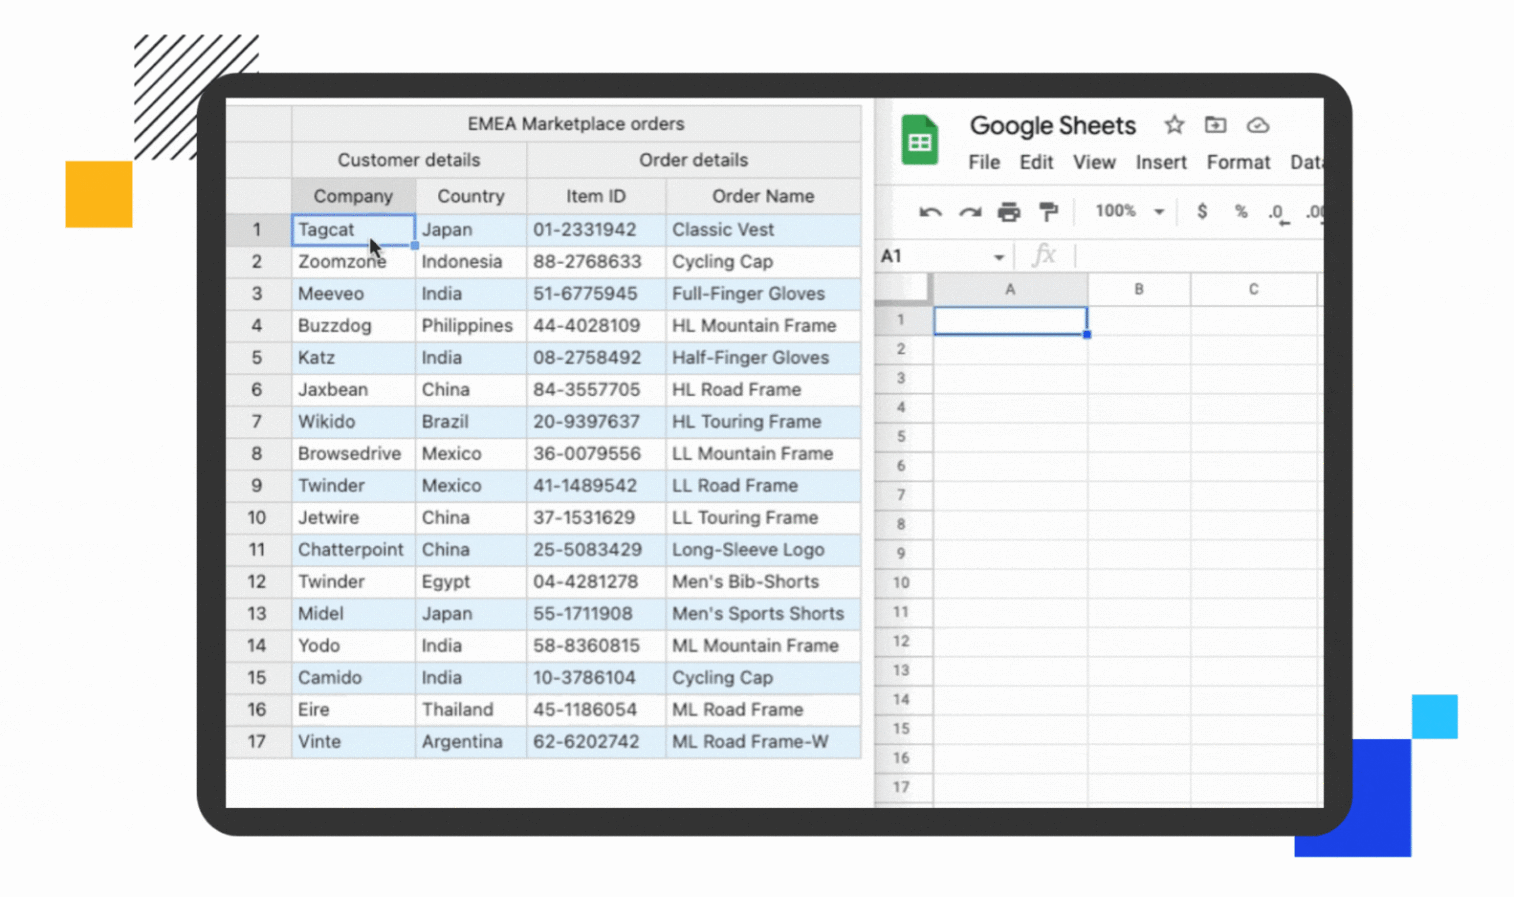This screenshot has width=1514, height=897.
Task: Click the Move to folder icon
Action: [1215, 125]
